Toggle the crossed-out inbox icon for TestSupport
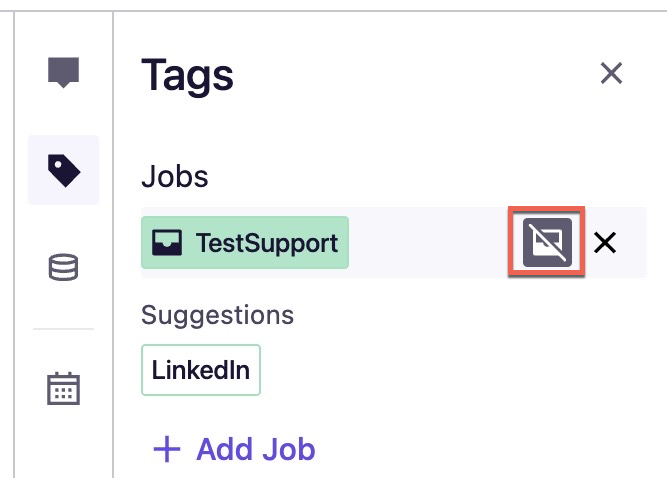The height and width of the screenshot is (478, 667). [x=547, y=242]
